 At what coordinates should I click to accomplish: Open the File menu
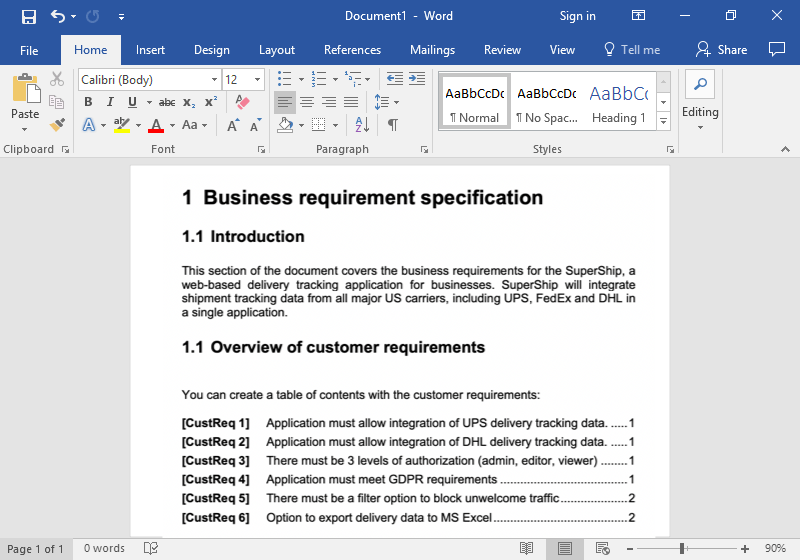click(x=29, y=50)
